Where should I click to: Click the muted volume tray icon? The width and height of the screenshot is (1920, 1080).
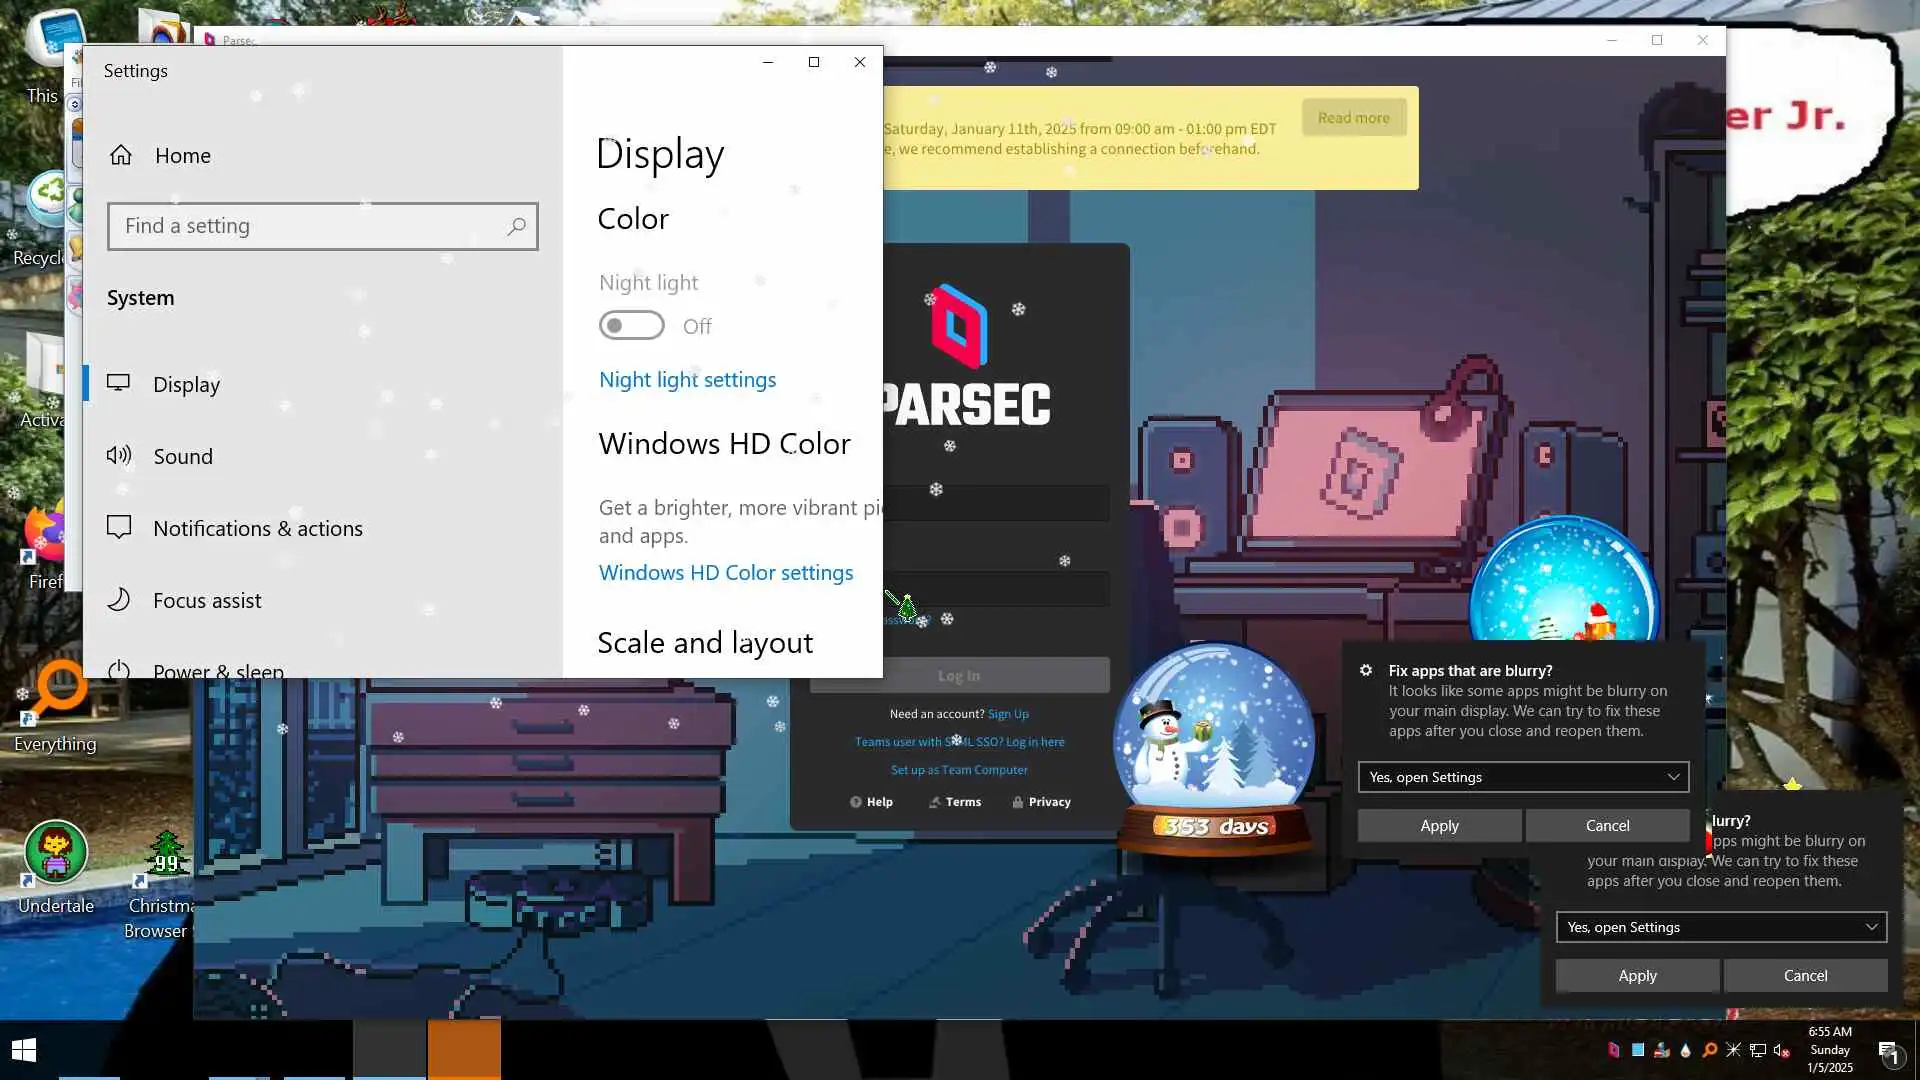click(x=1782, y=1050)
